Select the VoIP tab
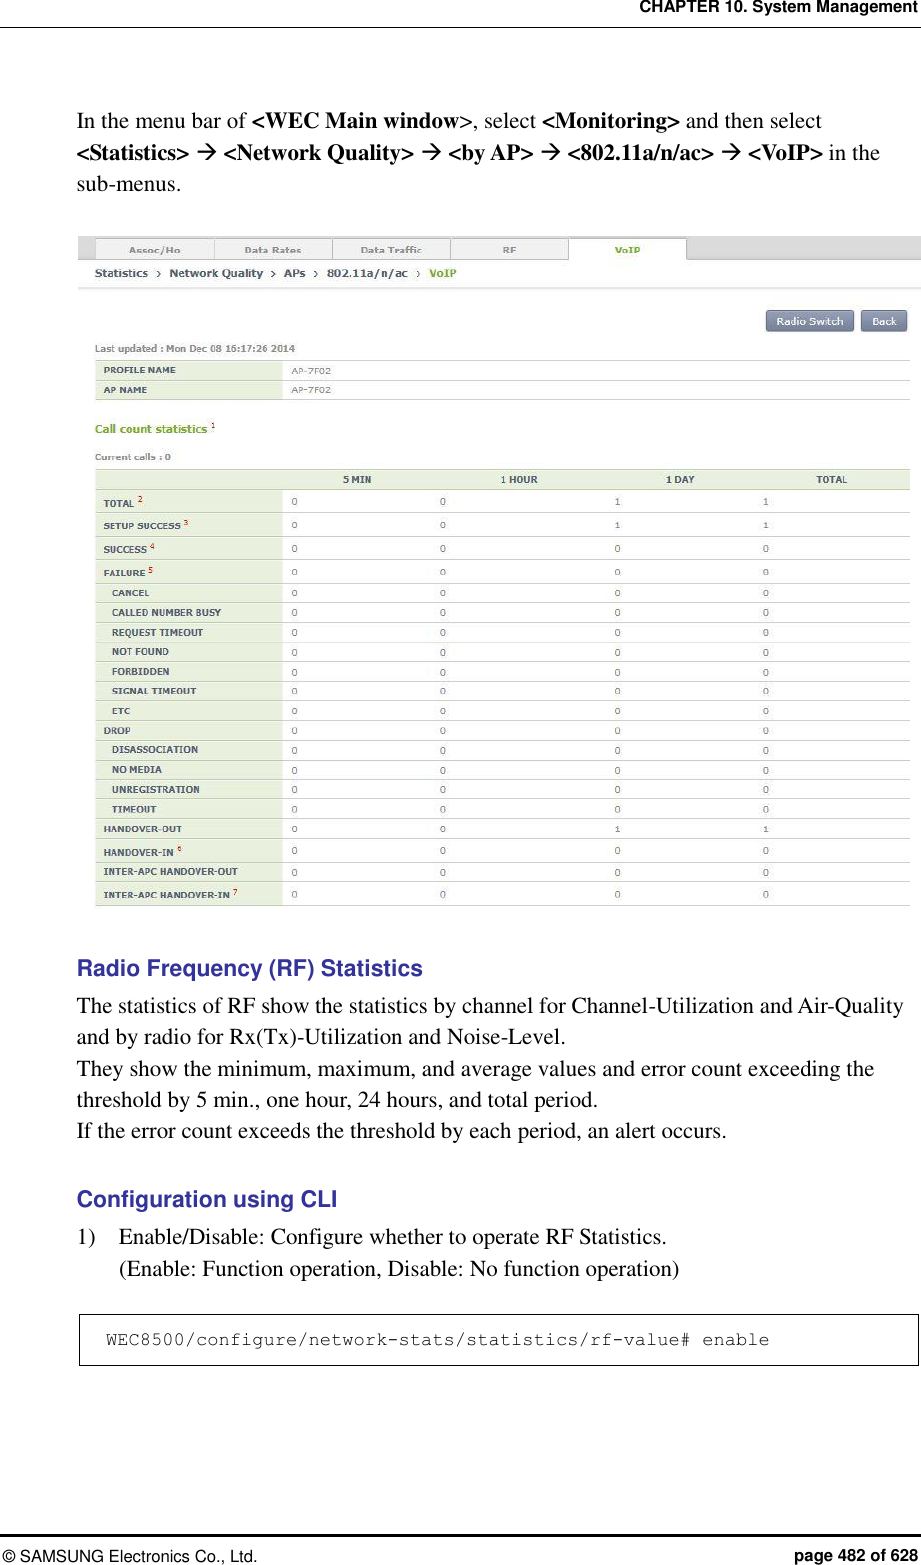The width and height of the screenshot is (921, 1565). (627, 249)
